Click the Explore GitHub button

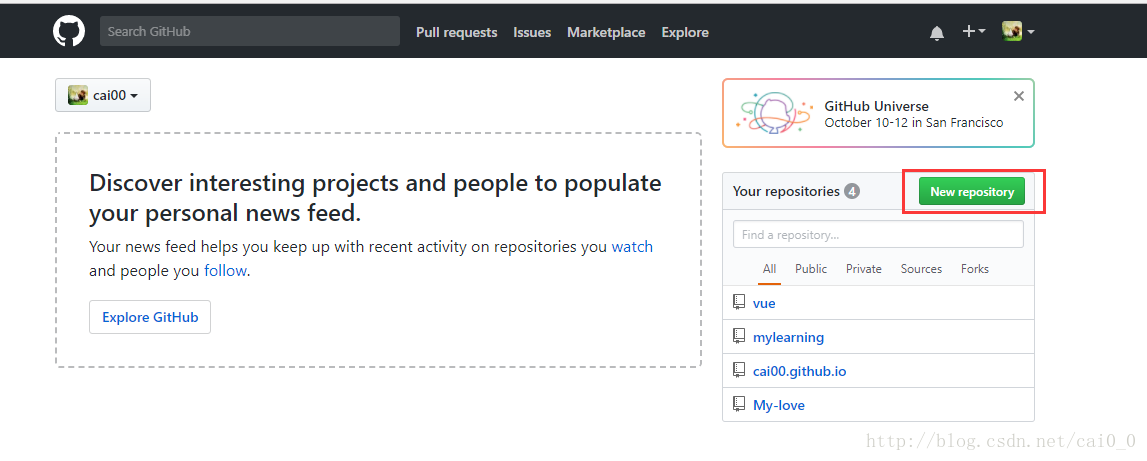[150, 317]
